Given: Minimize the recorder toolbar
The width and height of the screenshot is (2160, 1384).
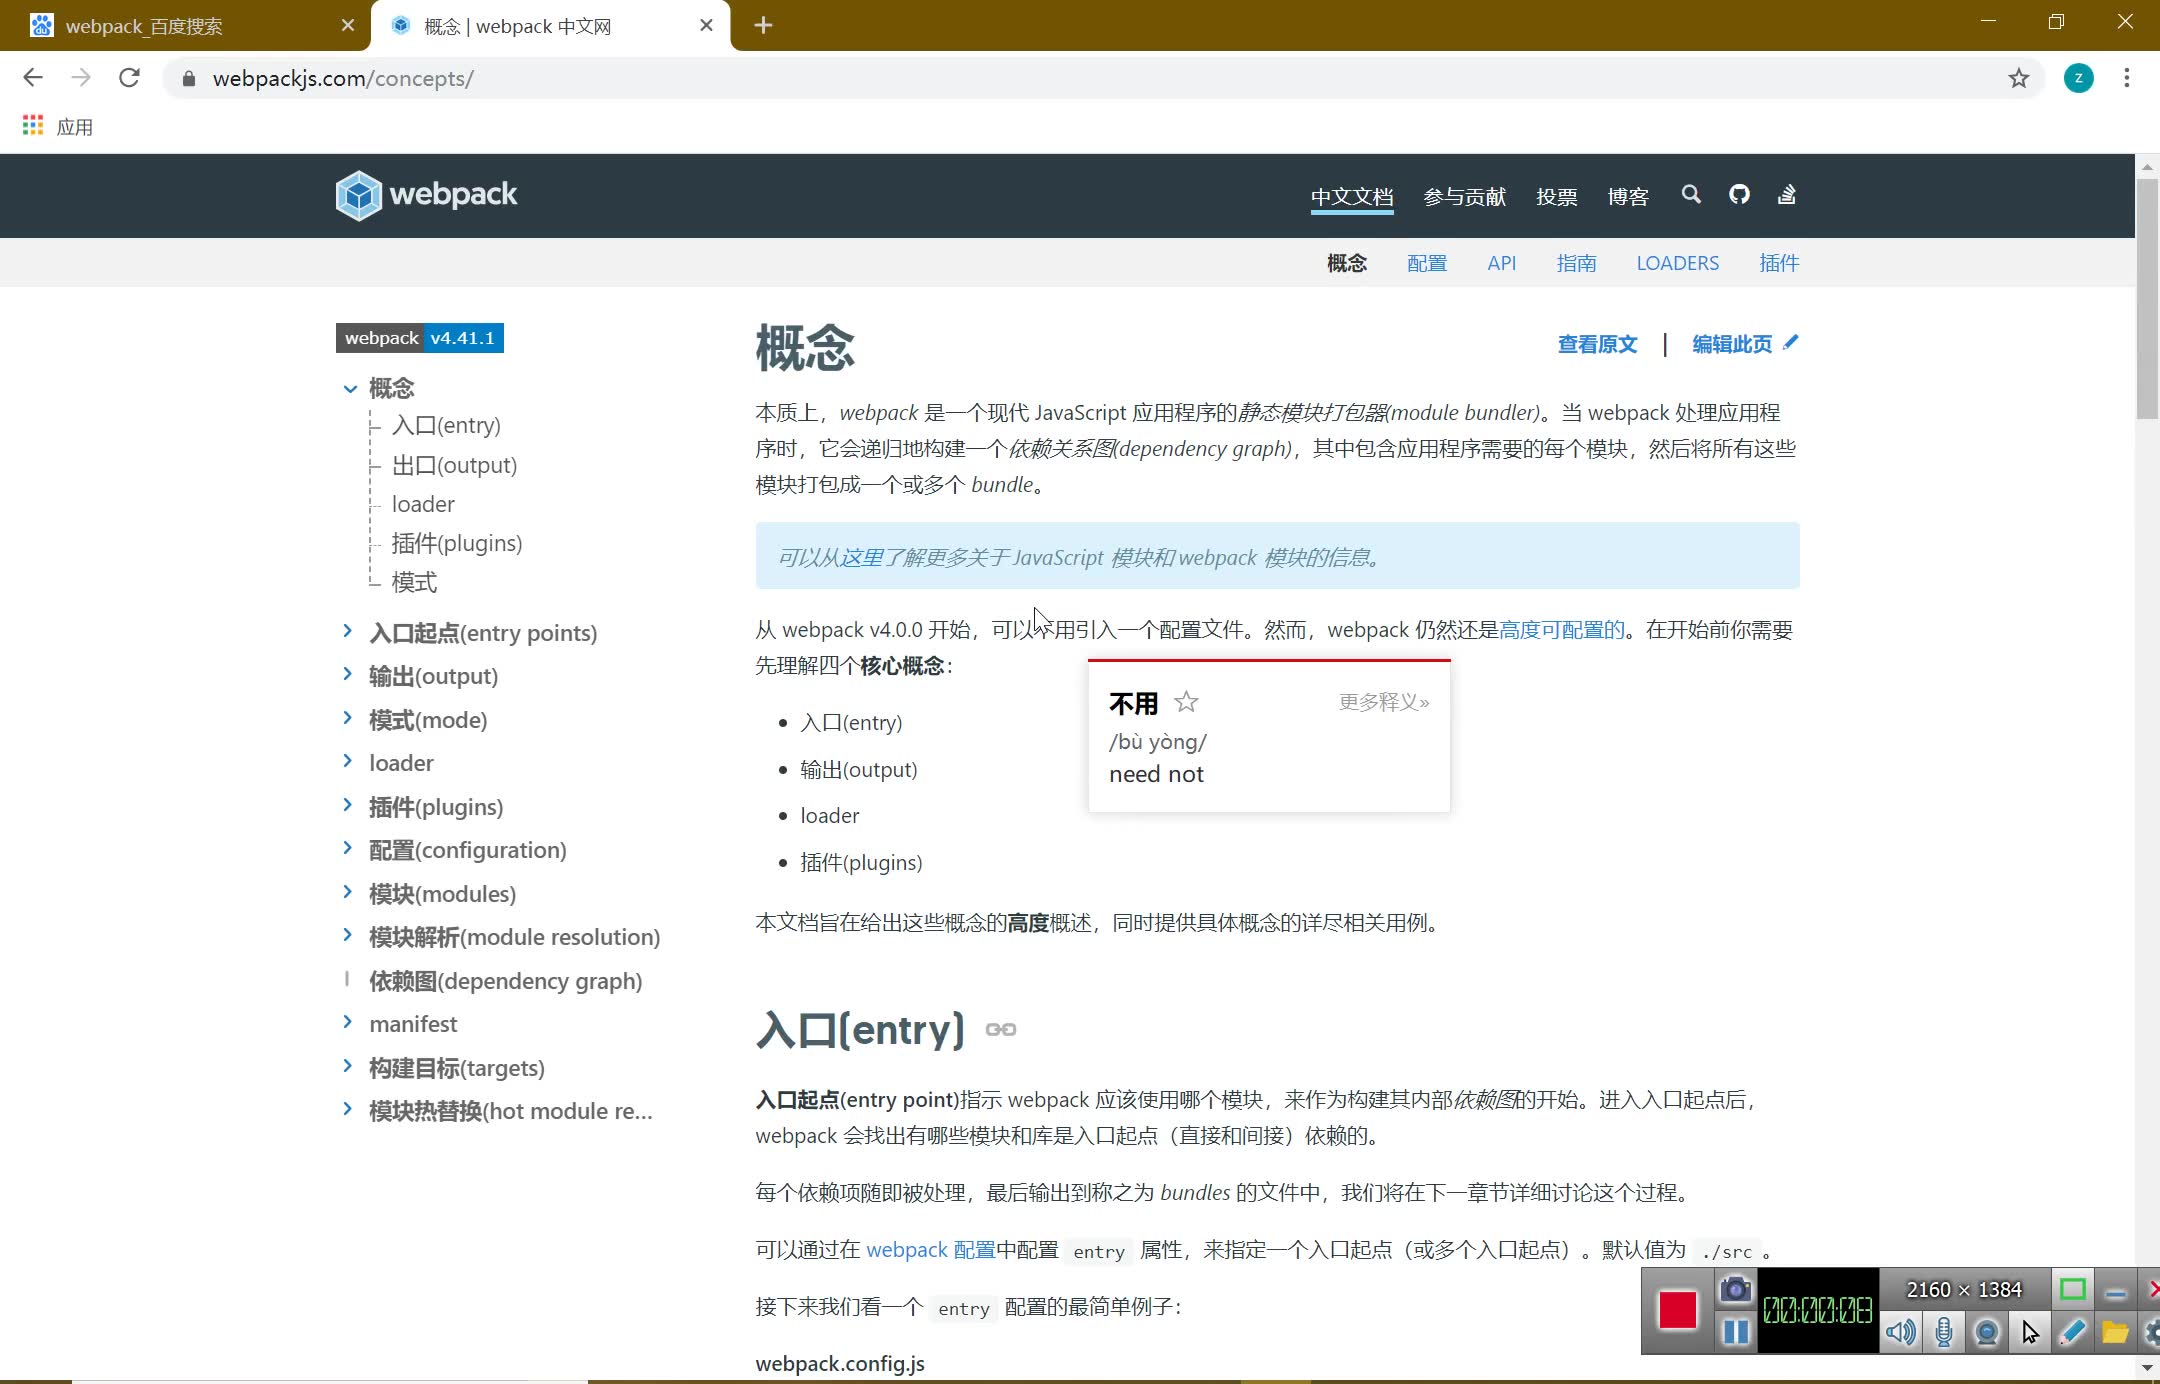Looking at the screenshot, I should tap(2115, 1292).
